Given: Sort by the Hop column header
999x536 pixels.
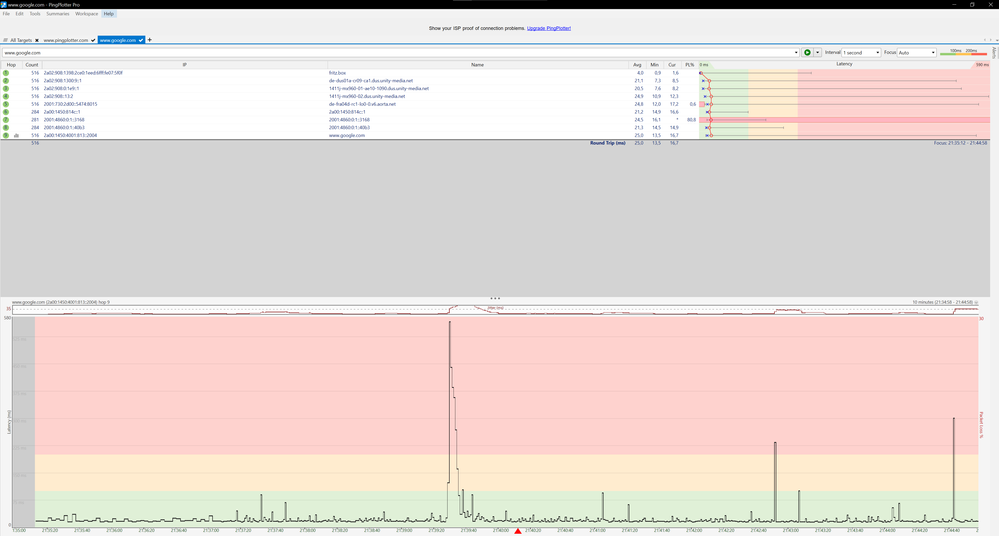Looking at the screenshot, I should coord(11,65).
